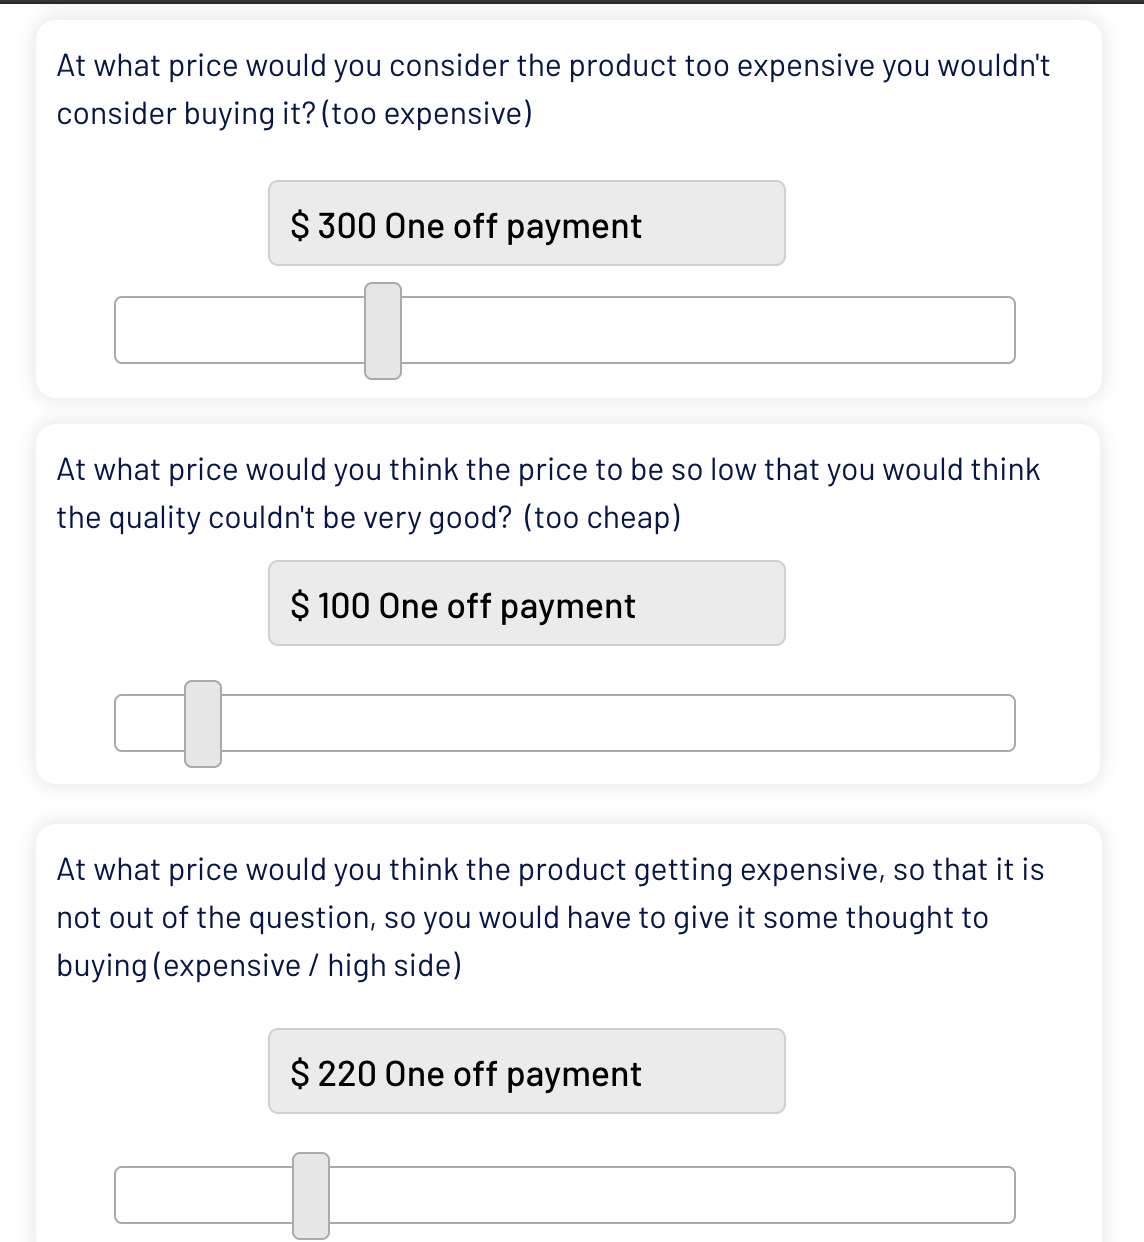The width and height of the screenshot is (1144, 1242).
Task: Click far left end of high side slider
Action: click(x=123, y=1195)
